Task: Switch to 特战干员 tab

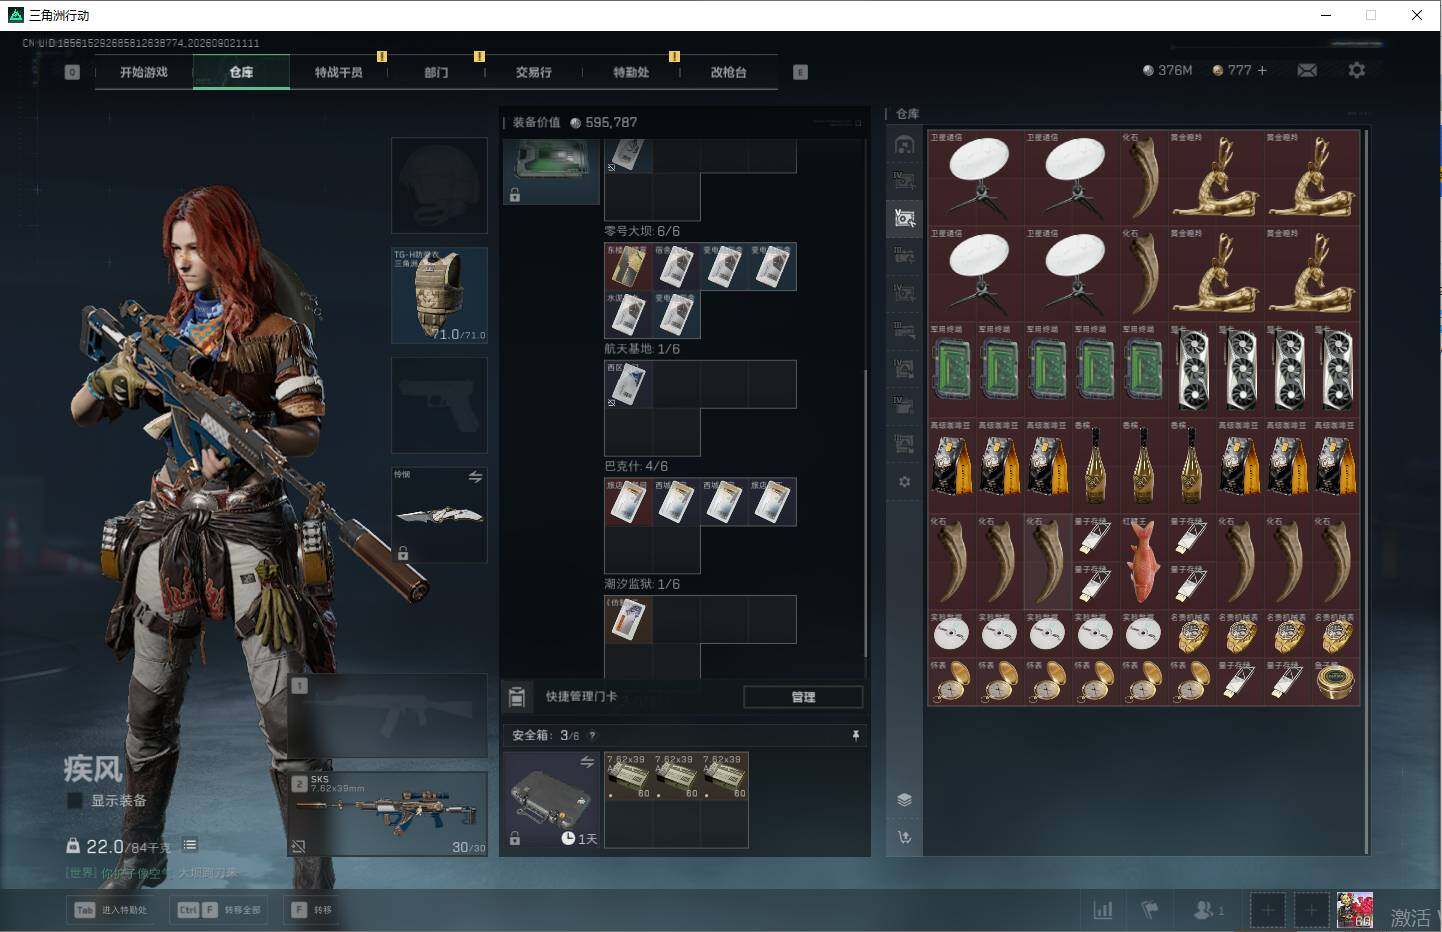Action: click(x=339, y=72)
